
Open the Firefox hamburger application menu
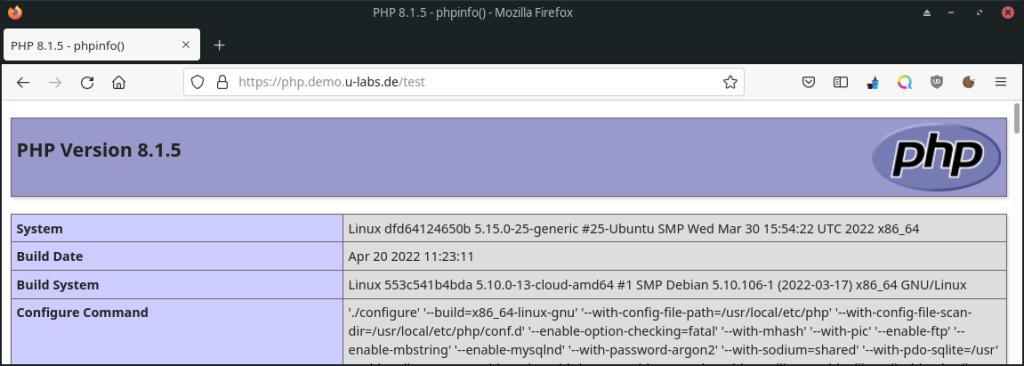click(1000, 82)
